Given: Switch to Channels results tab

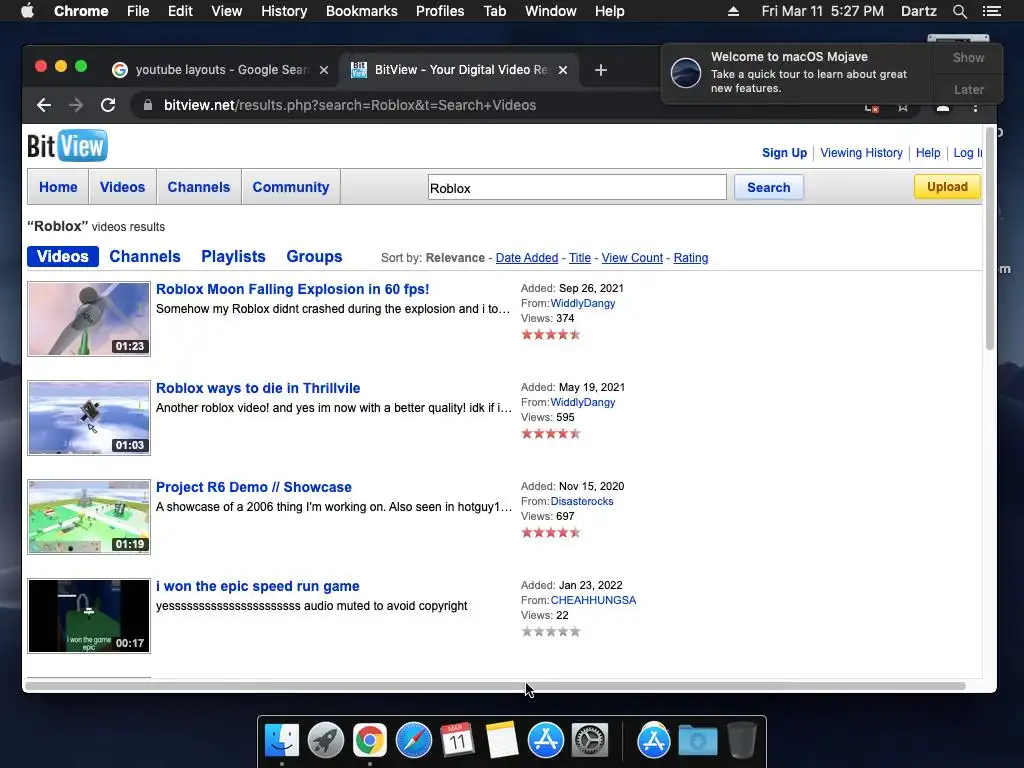Looking at the screenshot, I should coord(145,257).
